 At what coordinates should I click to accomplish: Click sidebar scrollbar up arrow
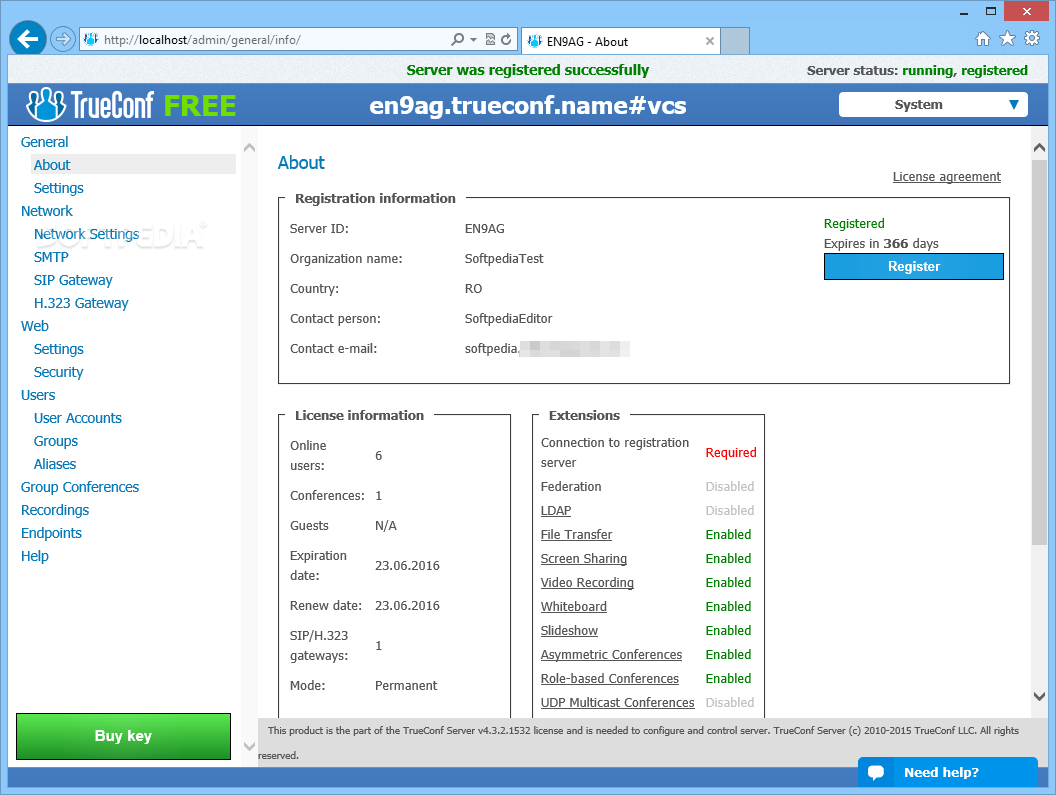coord(249,147)
